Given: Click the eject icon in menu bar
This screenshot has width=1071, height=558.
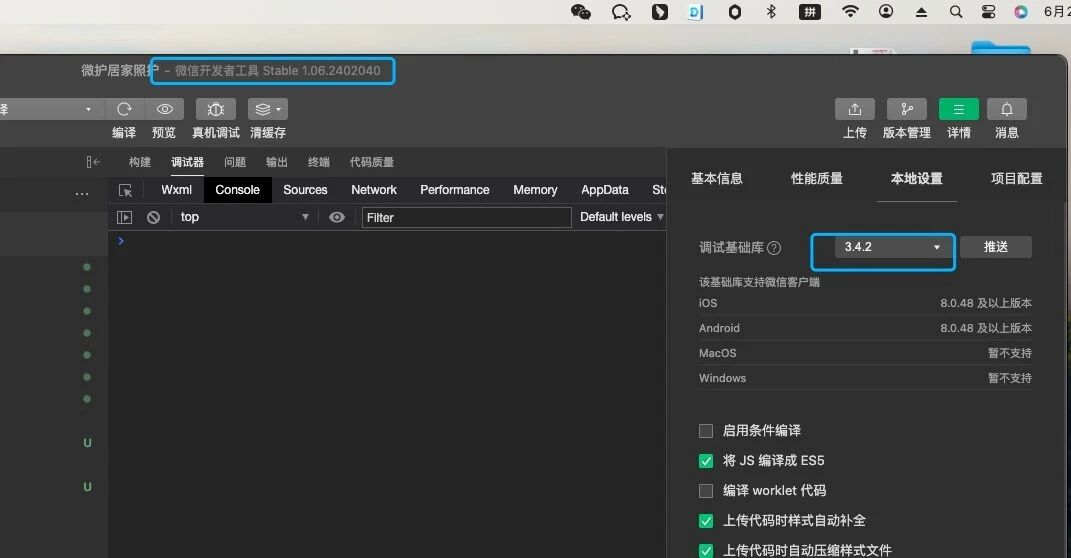Looking at the screenshot, I should [921, 12].
